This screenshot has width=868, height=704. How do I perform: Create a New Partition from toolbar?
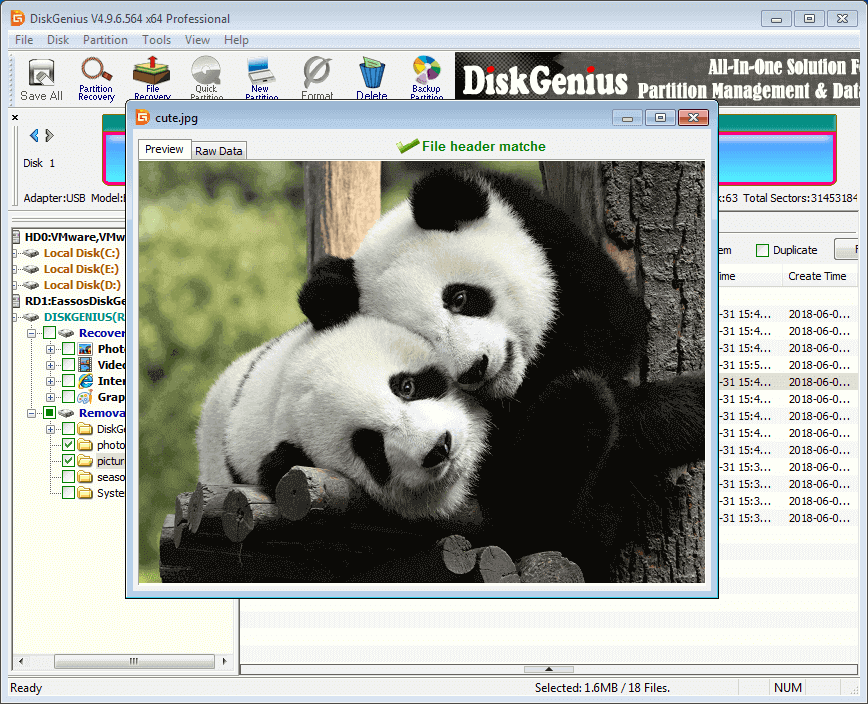261,78
